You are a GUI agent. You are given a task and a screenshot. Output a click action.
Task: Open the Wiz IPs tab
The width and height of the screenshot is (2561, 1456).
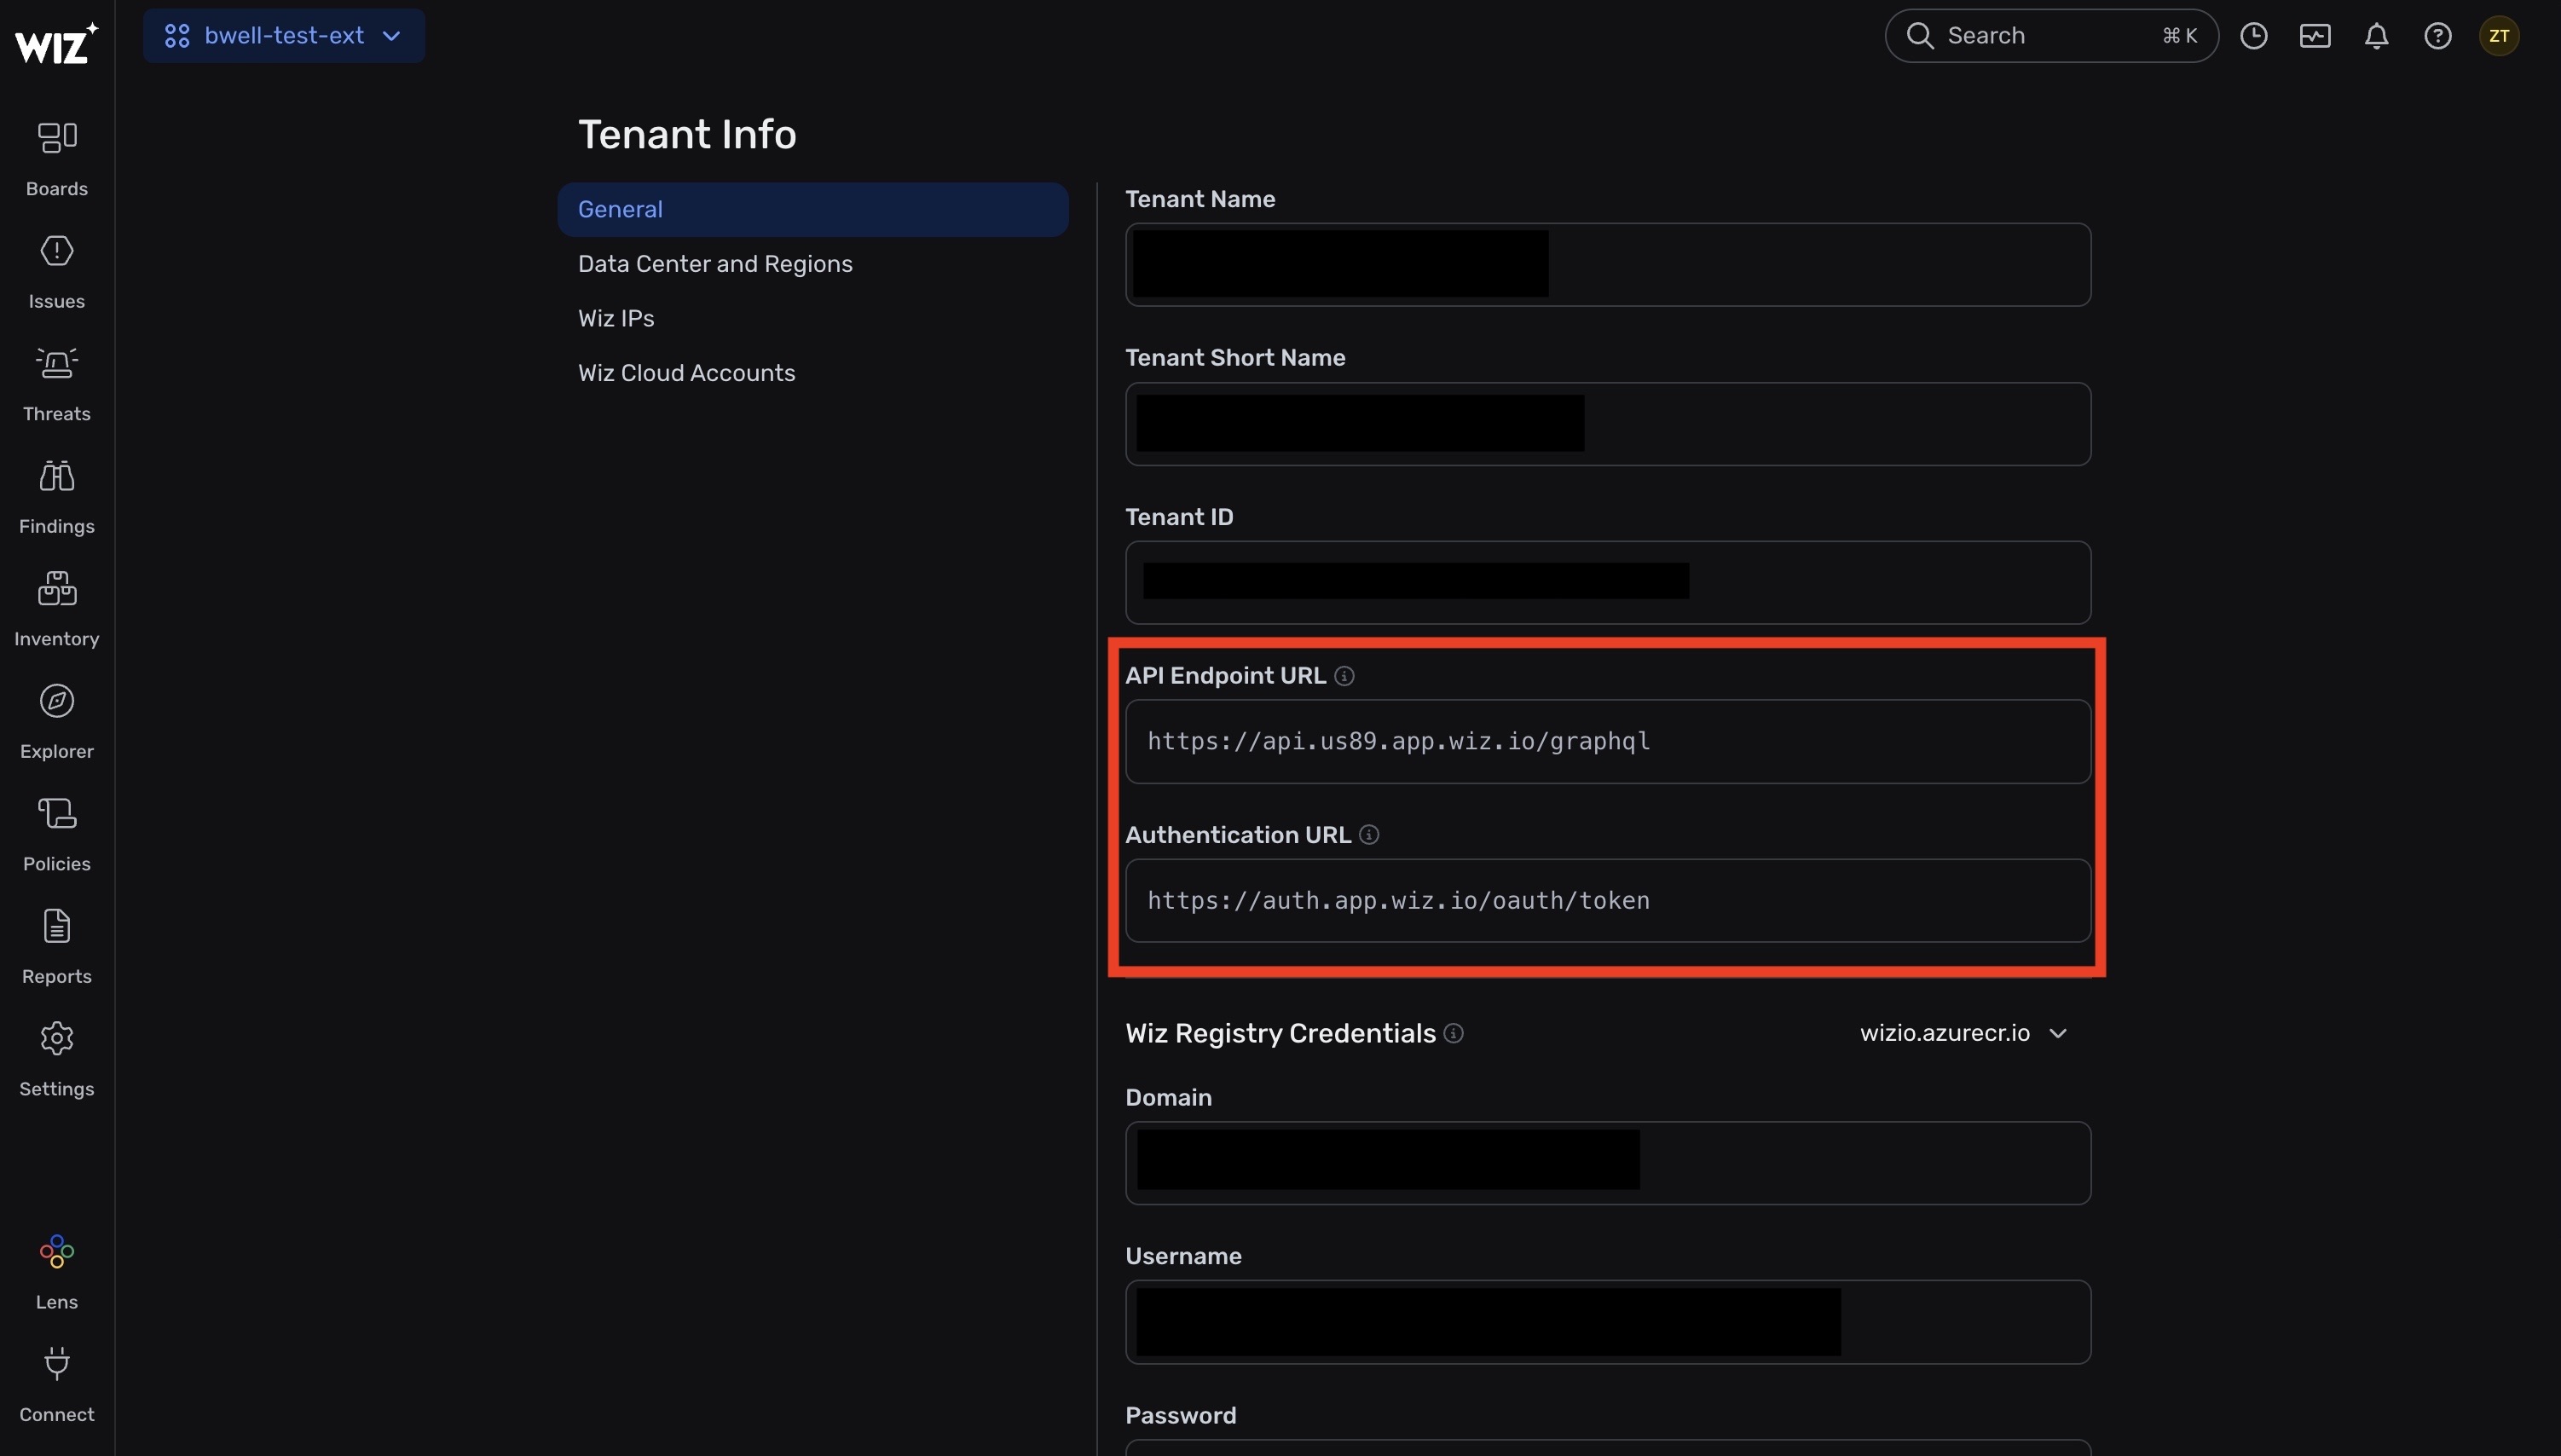(813, 318)
